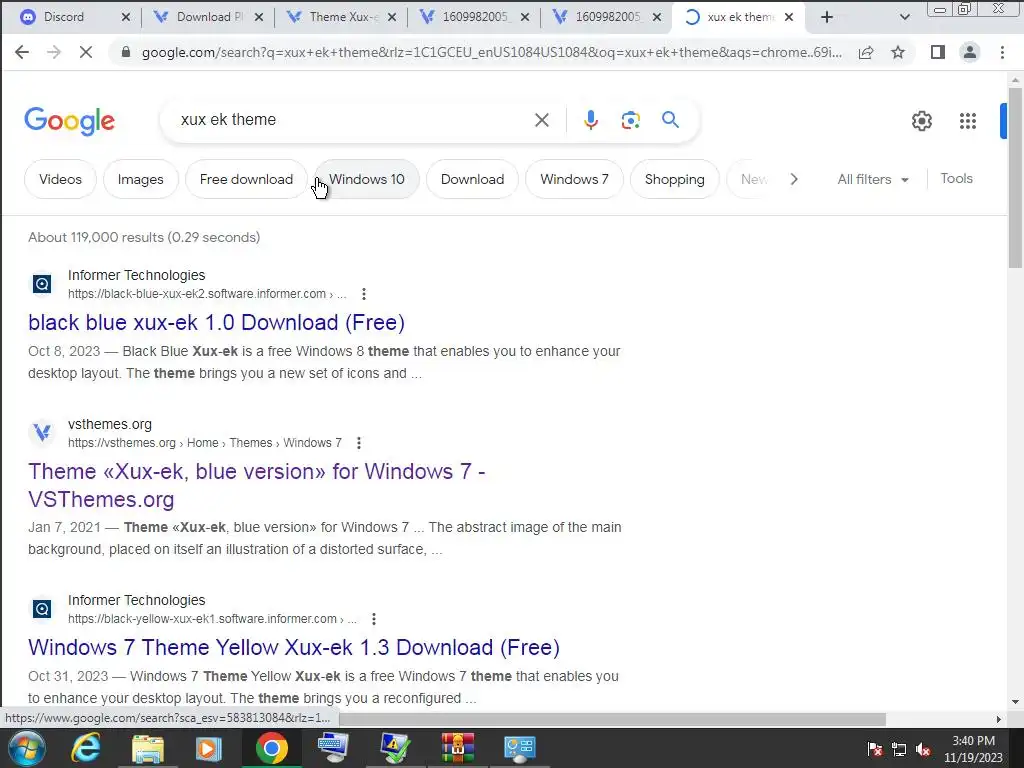1024x768 pixels.
Task: Click the vertical scrollbar thumb
Action: [1015, 176]
